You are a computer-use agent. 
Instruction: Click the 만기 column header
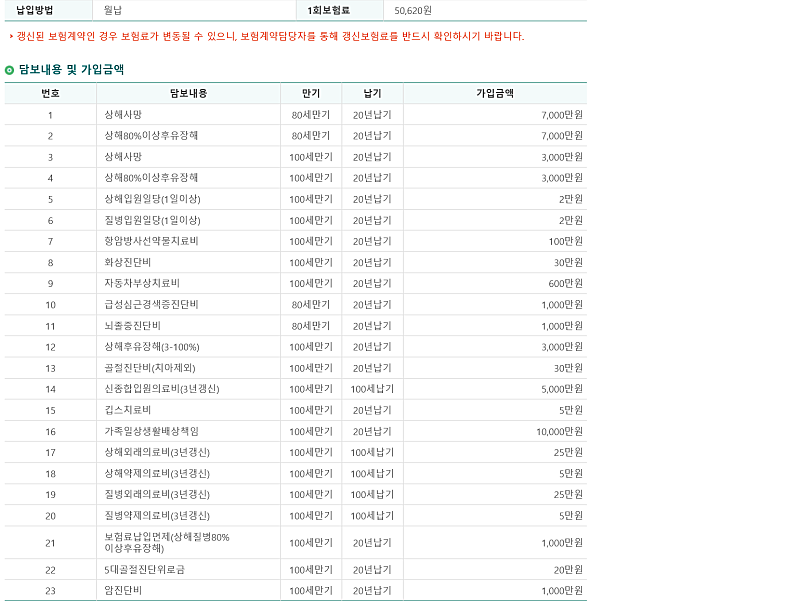point(310,93)
